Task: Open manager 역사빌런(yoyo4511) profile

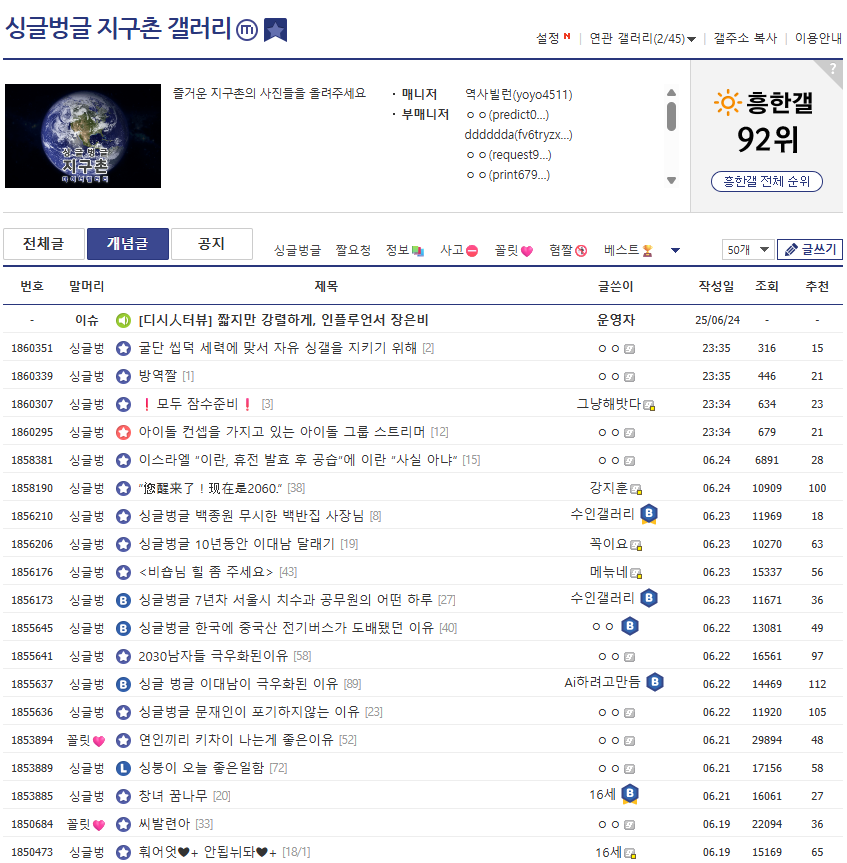Action: (x=518, y=95)
